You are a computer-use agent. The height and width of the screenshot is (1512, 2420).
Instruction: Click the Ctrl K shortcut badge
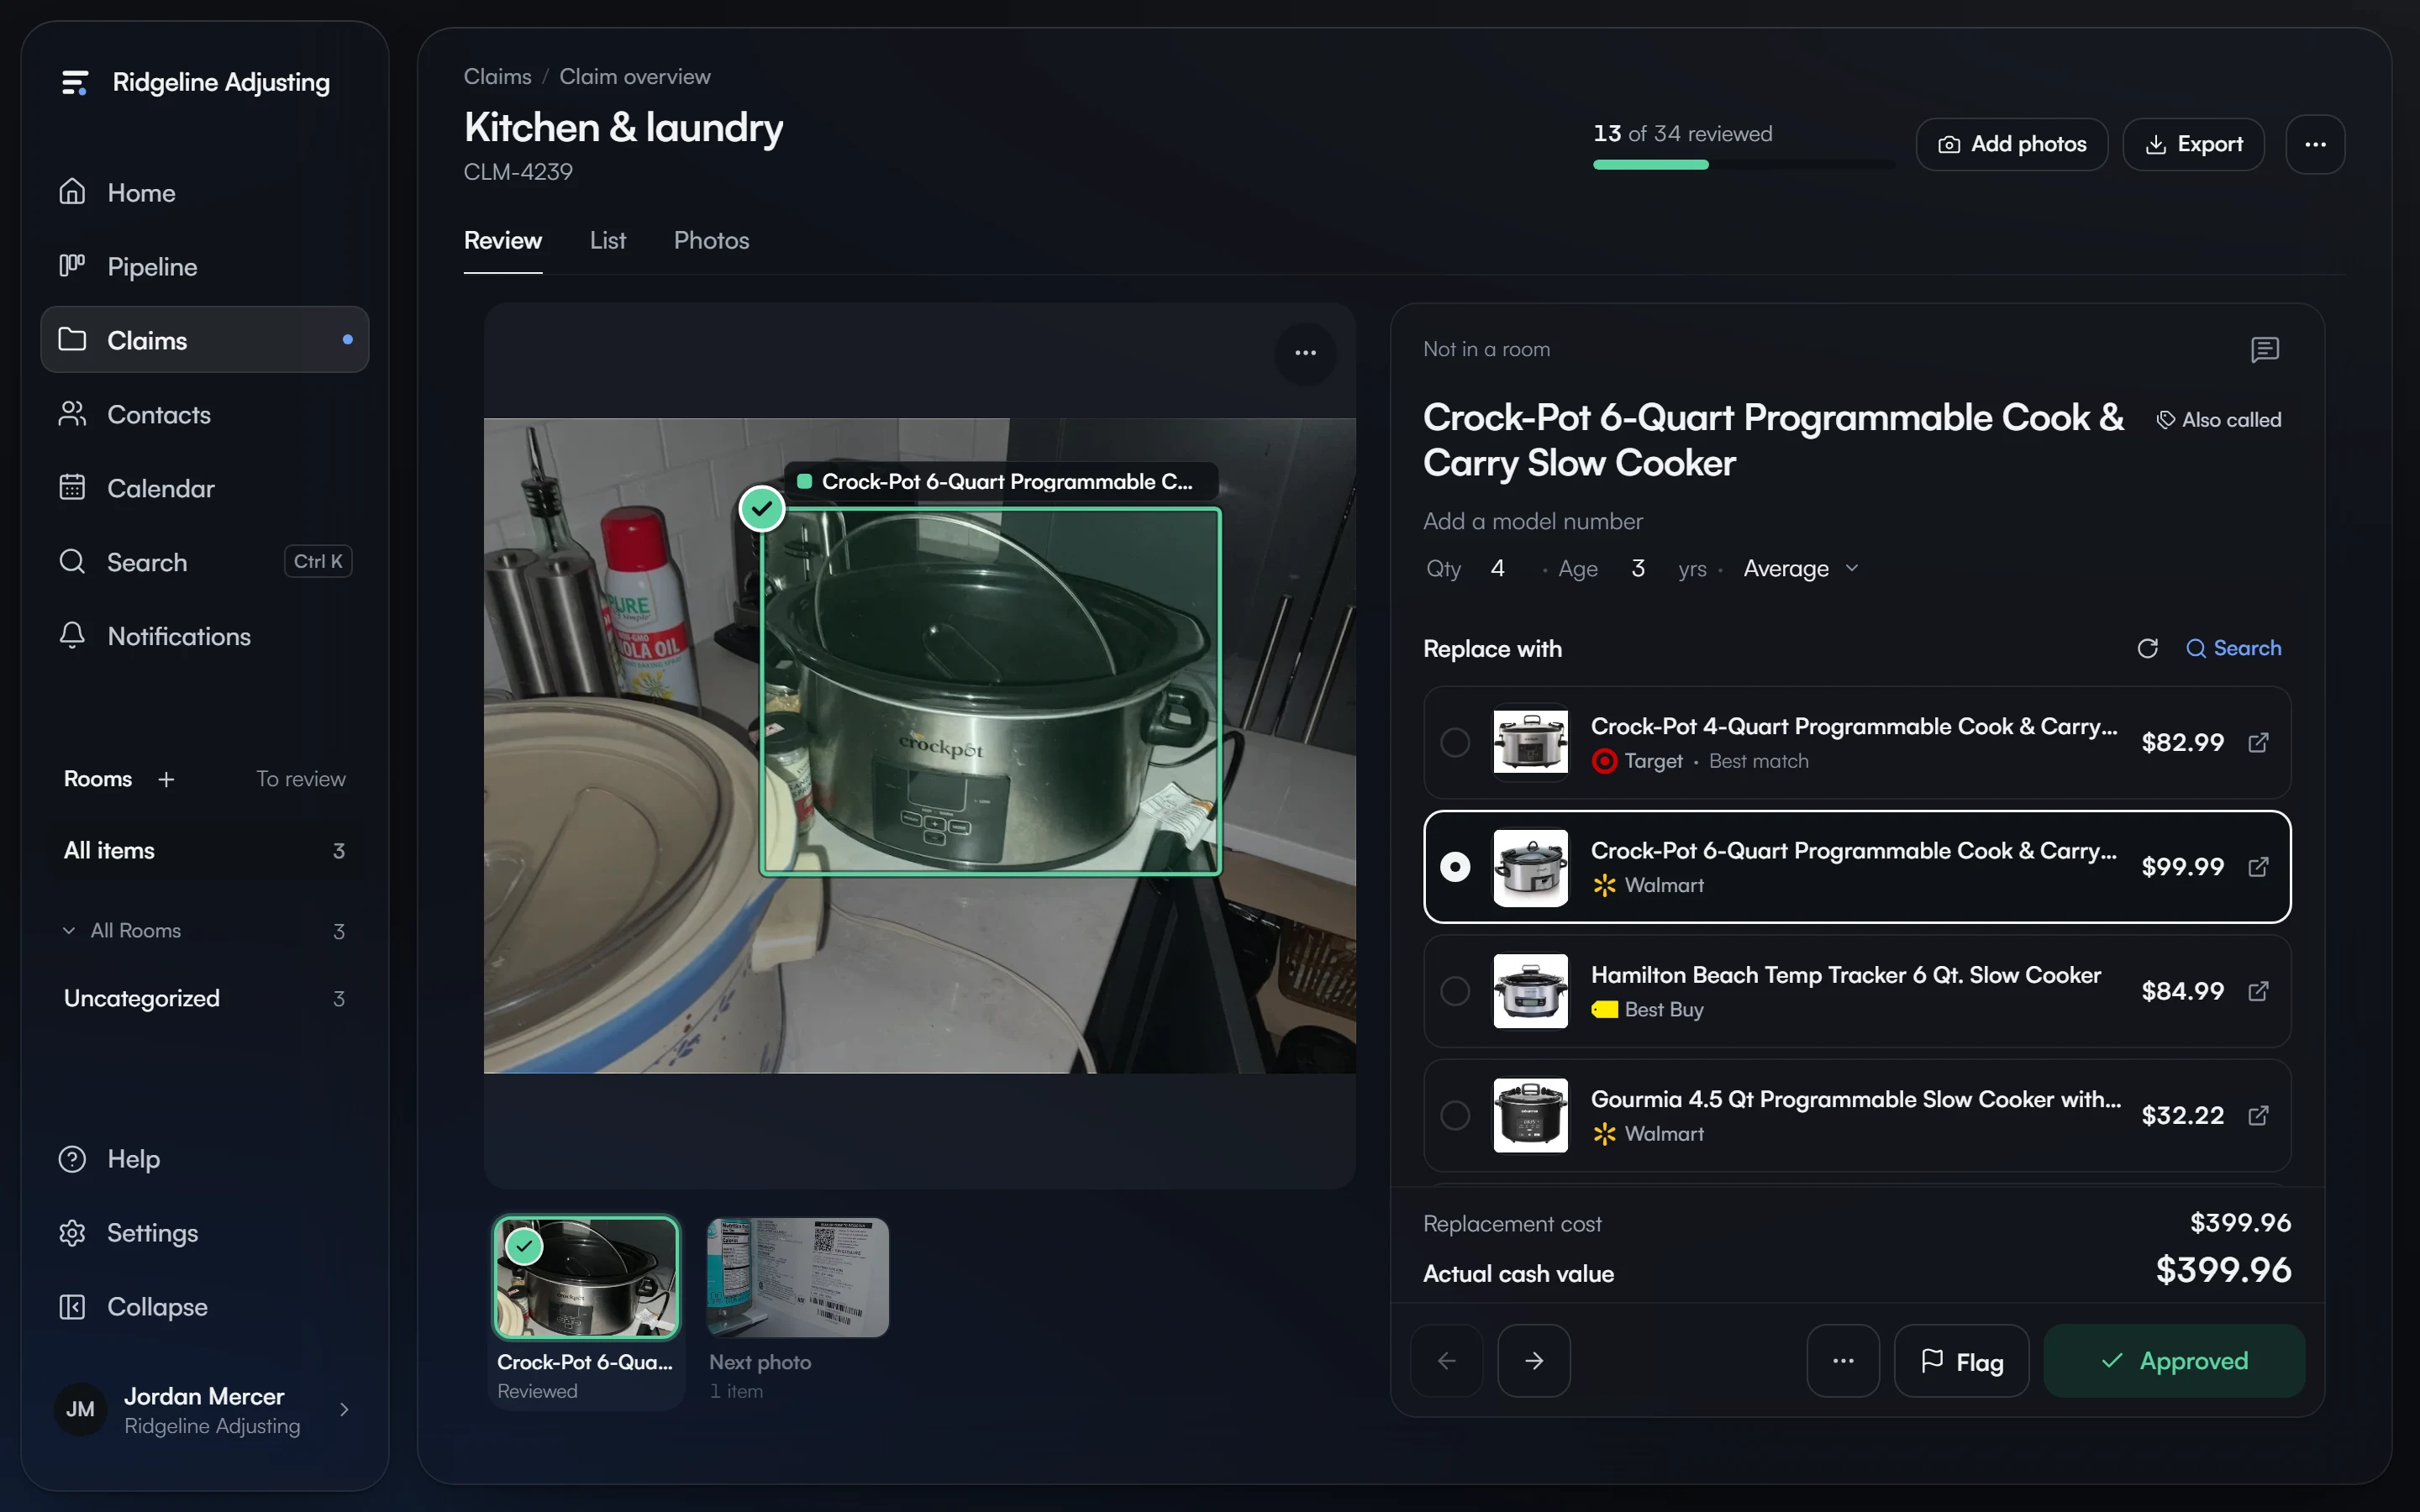(318, 562)
